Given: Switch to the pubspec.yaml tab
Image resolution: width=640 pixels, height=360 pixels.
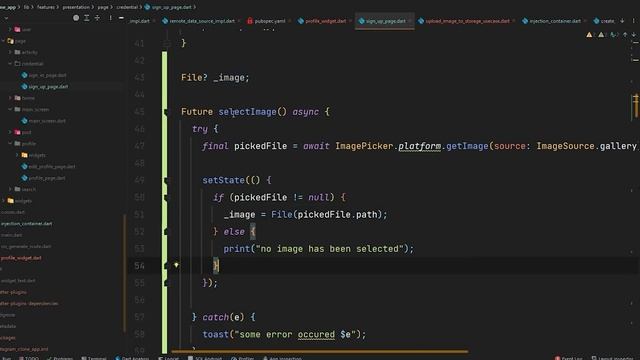Looking at the screenshot, I should 270,21.
